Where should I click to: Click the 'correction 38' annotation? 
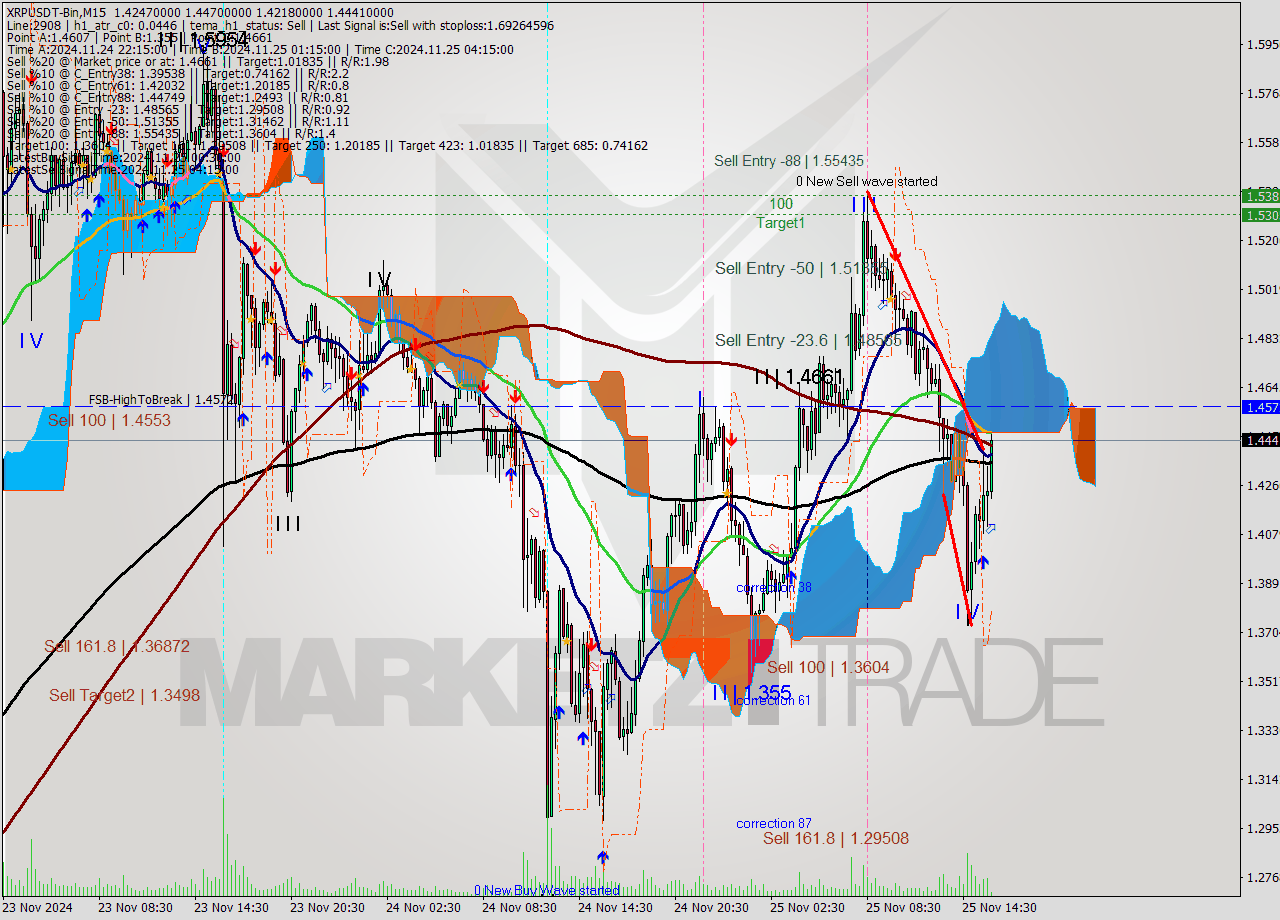(x=774, y=587)
